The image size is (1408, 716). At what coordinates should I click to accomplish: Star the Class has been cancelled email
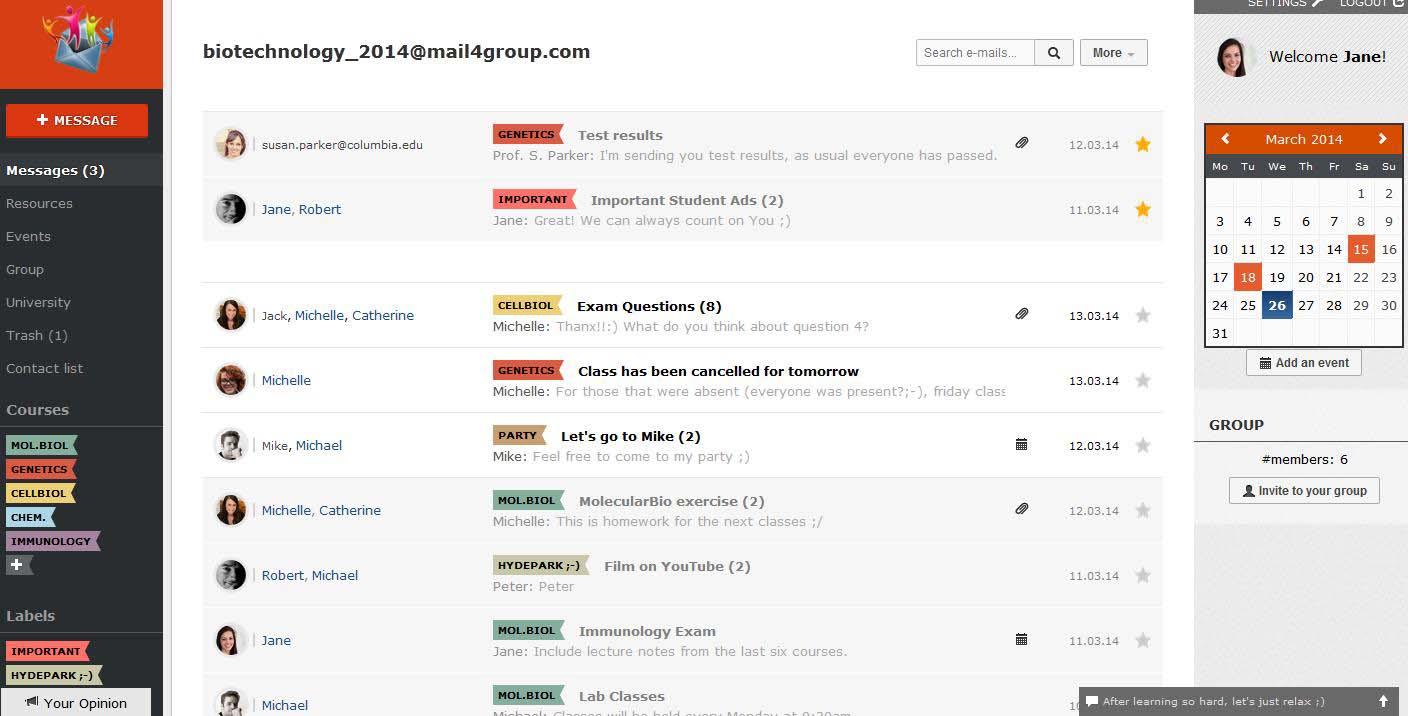click(1143, 380)
